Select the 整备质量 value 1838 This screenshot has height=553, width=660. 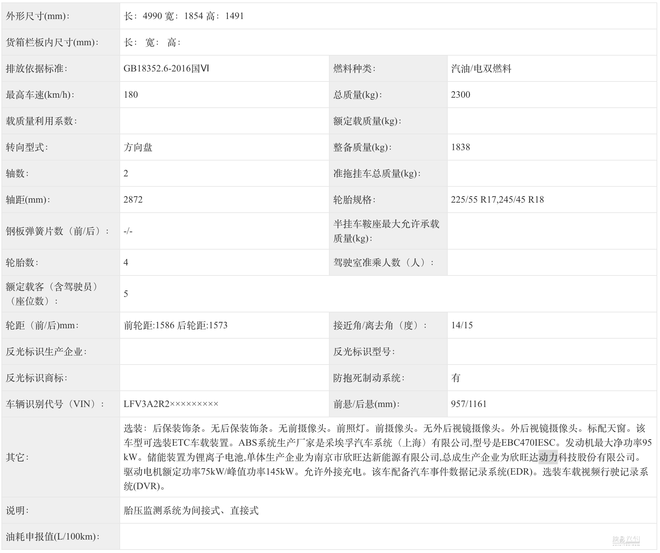coord(462,147)
